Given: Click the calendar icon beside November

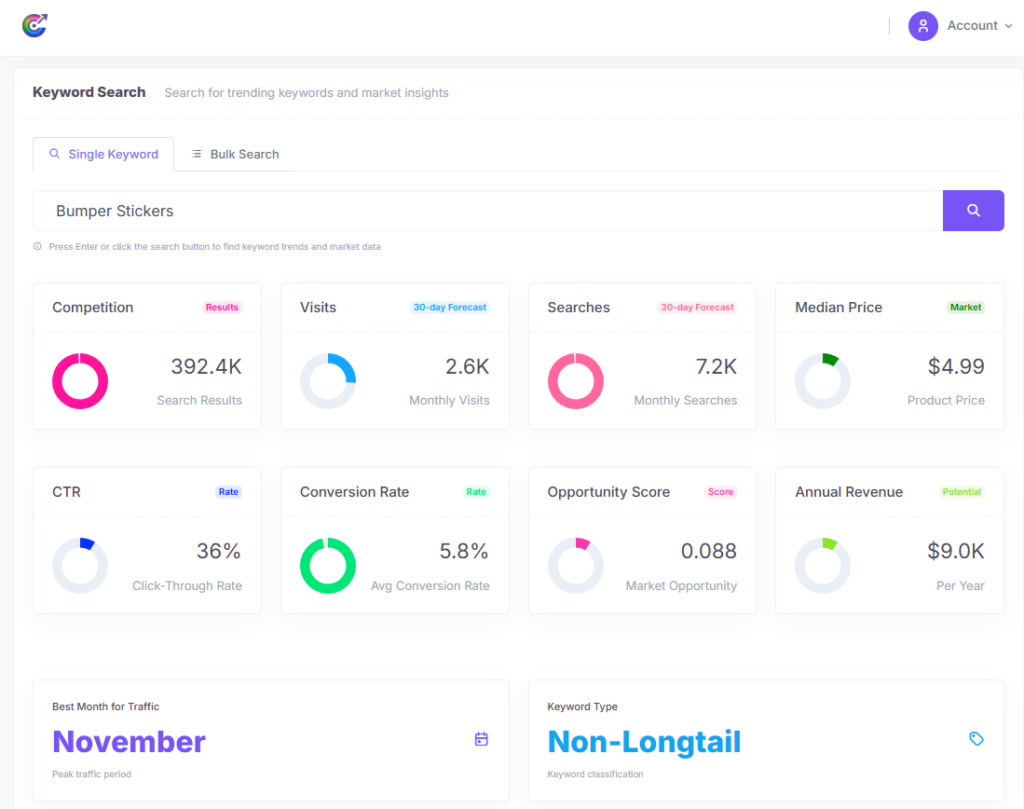Looking at the screenshot, I should [x=481, y=739].
